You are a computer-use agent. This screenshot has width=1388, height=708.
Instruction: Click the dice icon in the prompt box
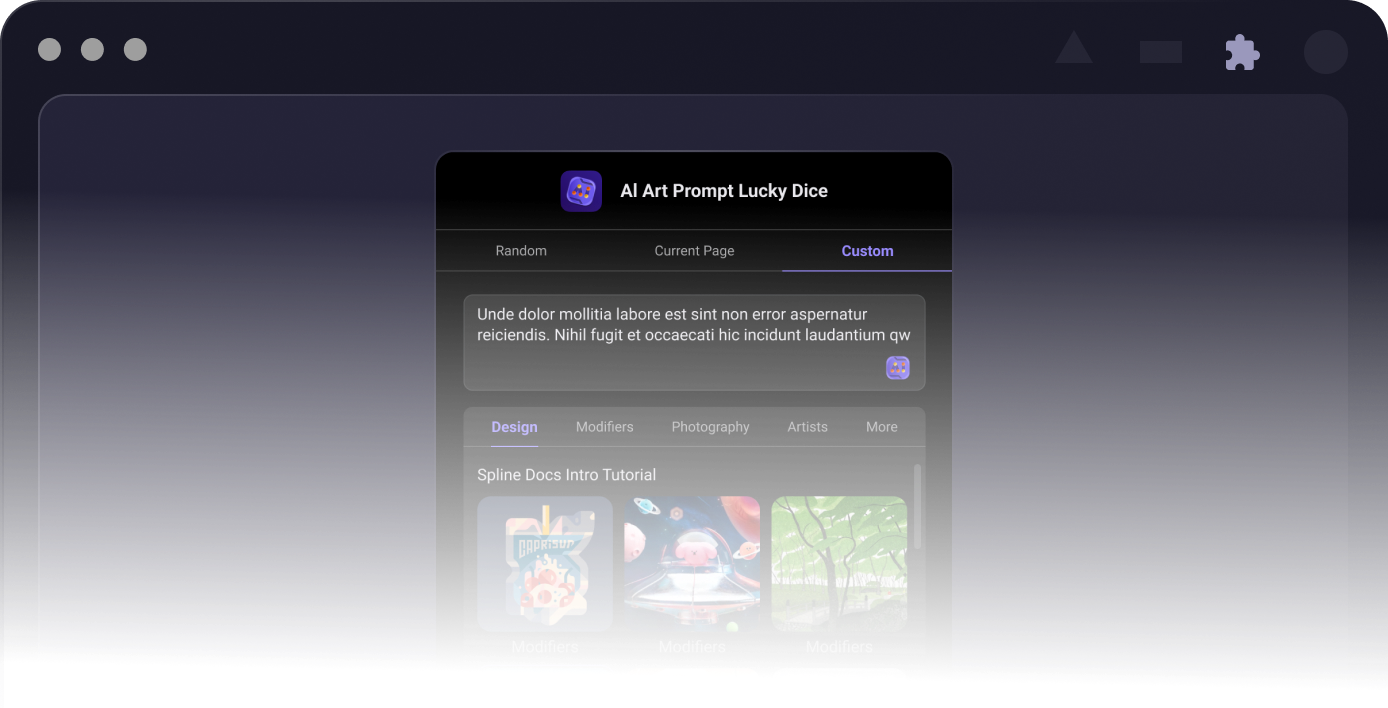coord(898,368)
